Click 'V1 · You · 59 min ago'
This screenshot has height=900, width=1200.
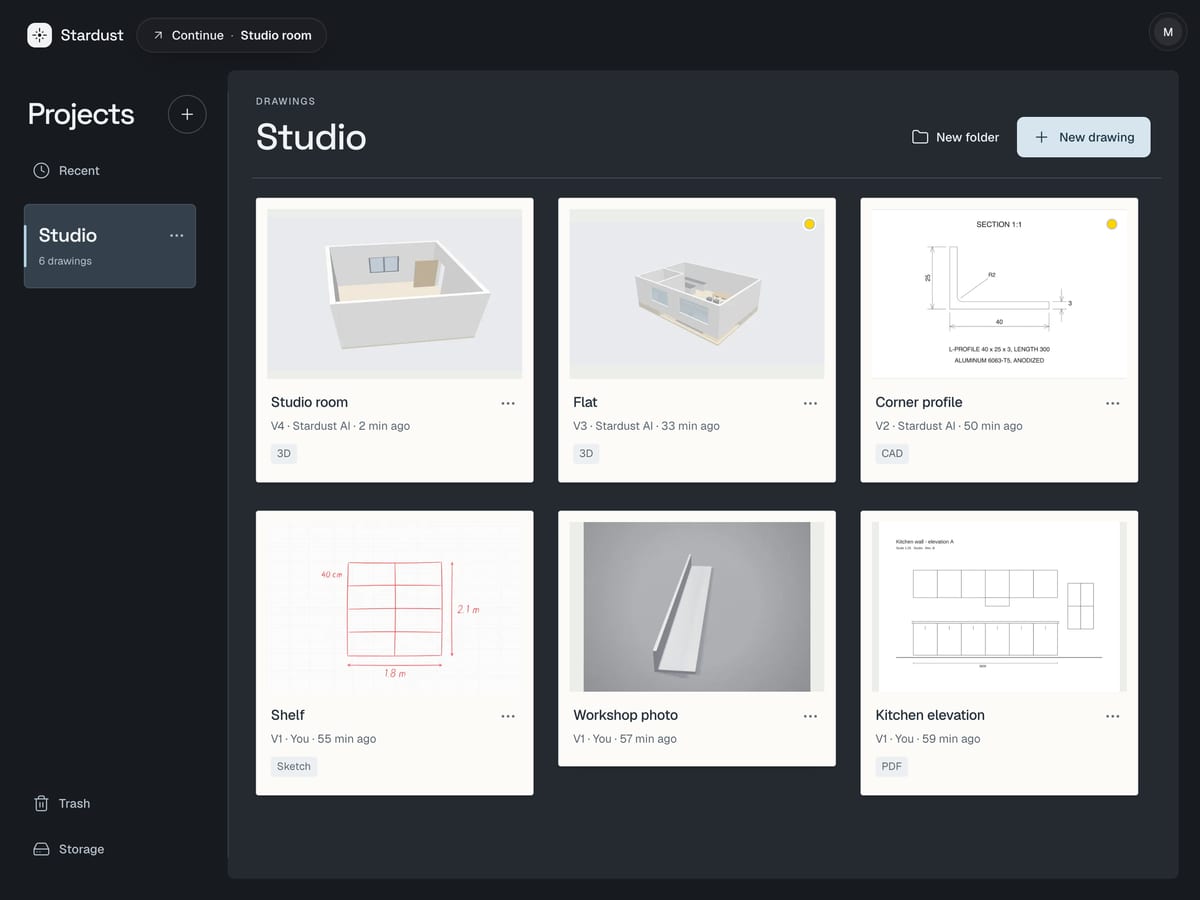928,739
